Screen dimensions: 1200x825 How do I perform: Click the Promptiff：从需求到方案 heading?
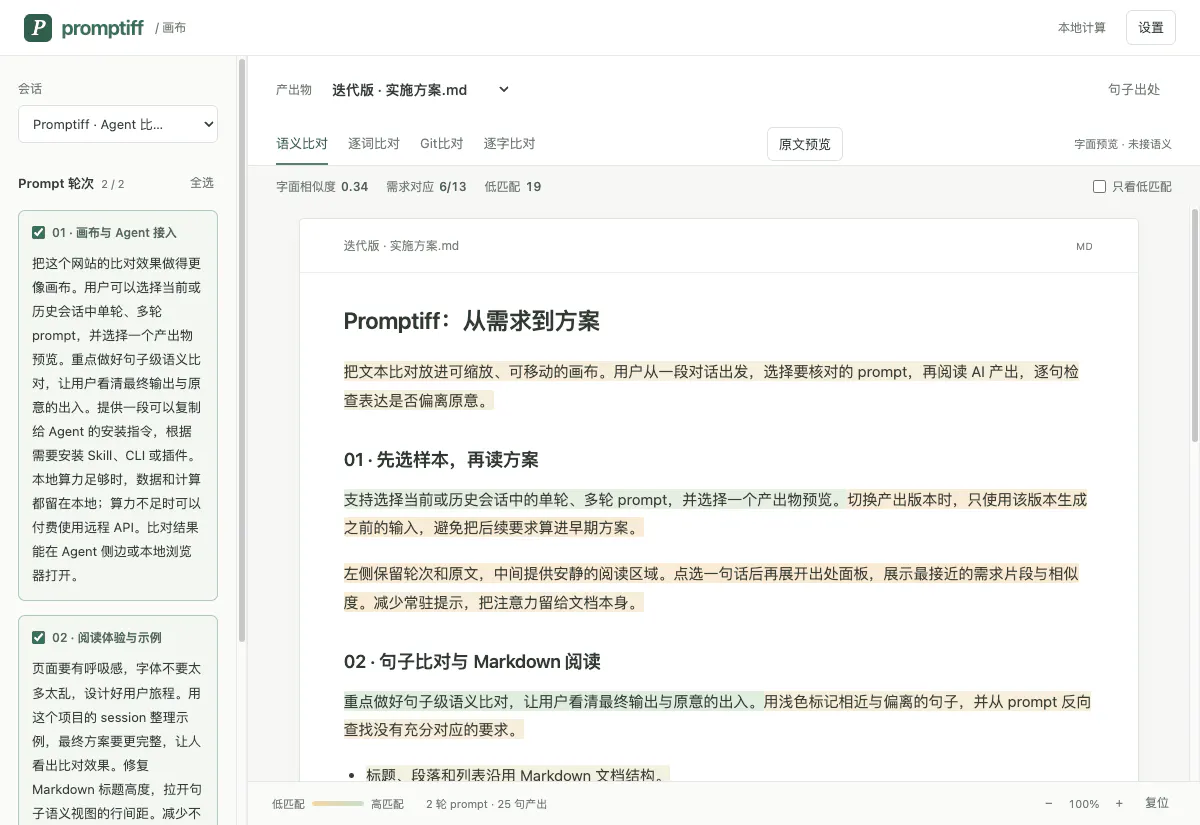[x=472, y=321]
